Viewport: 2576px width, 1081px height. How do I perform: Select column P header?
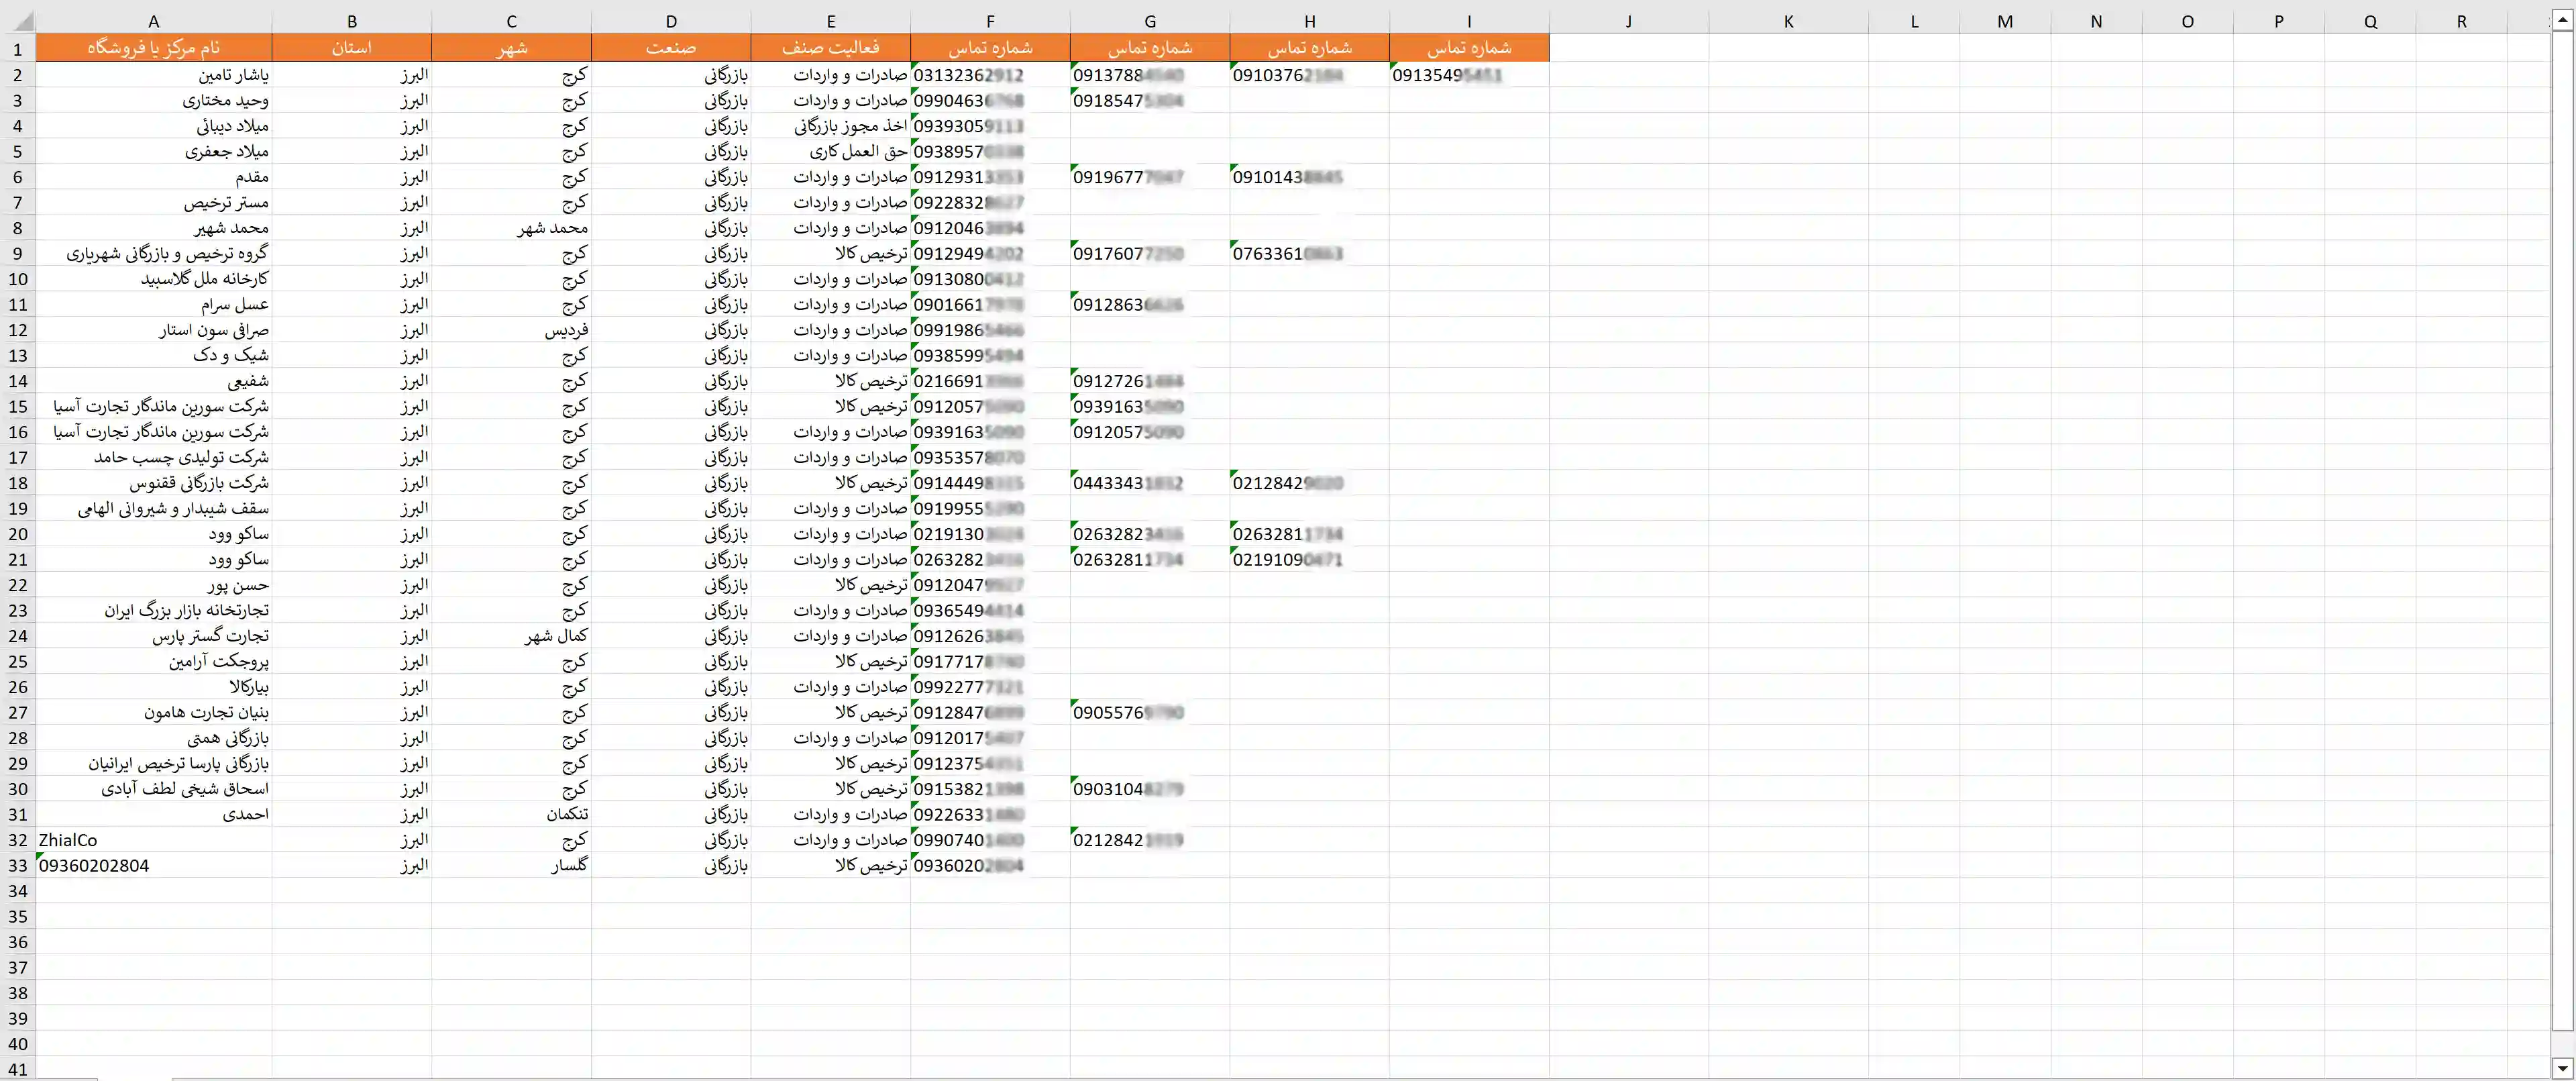pos(2279,21)
